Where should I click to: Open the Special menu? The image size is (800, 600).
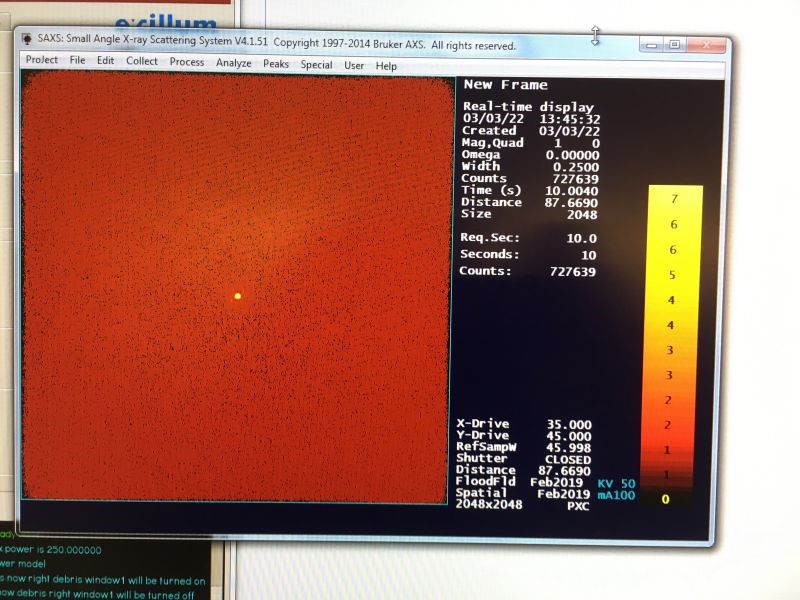316,65
